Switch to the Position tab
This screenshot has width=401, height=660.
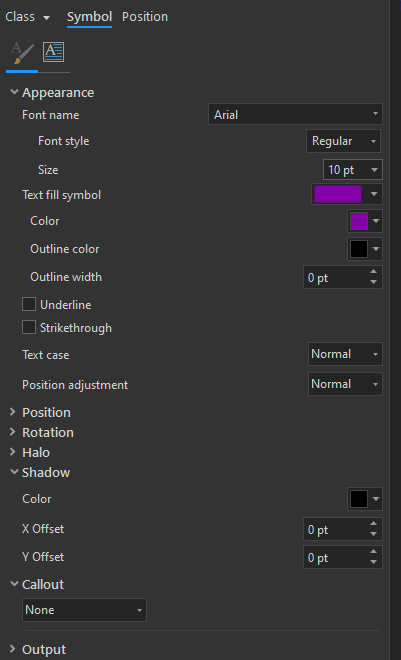point(145,17)
